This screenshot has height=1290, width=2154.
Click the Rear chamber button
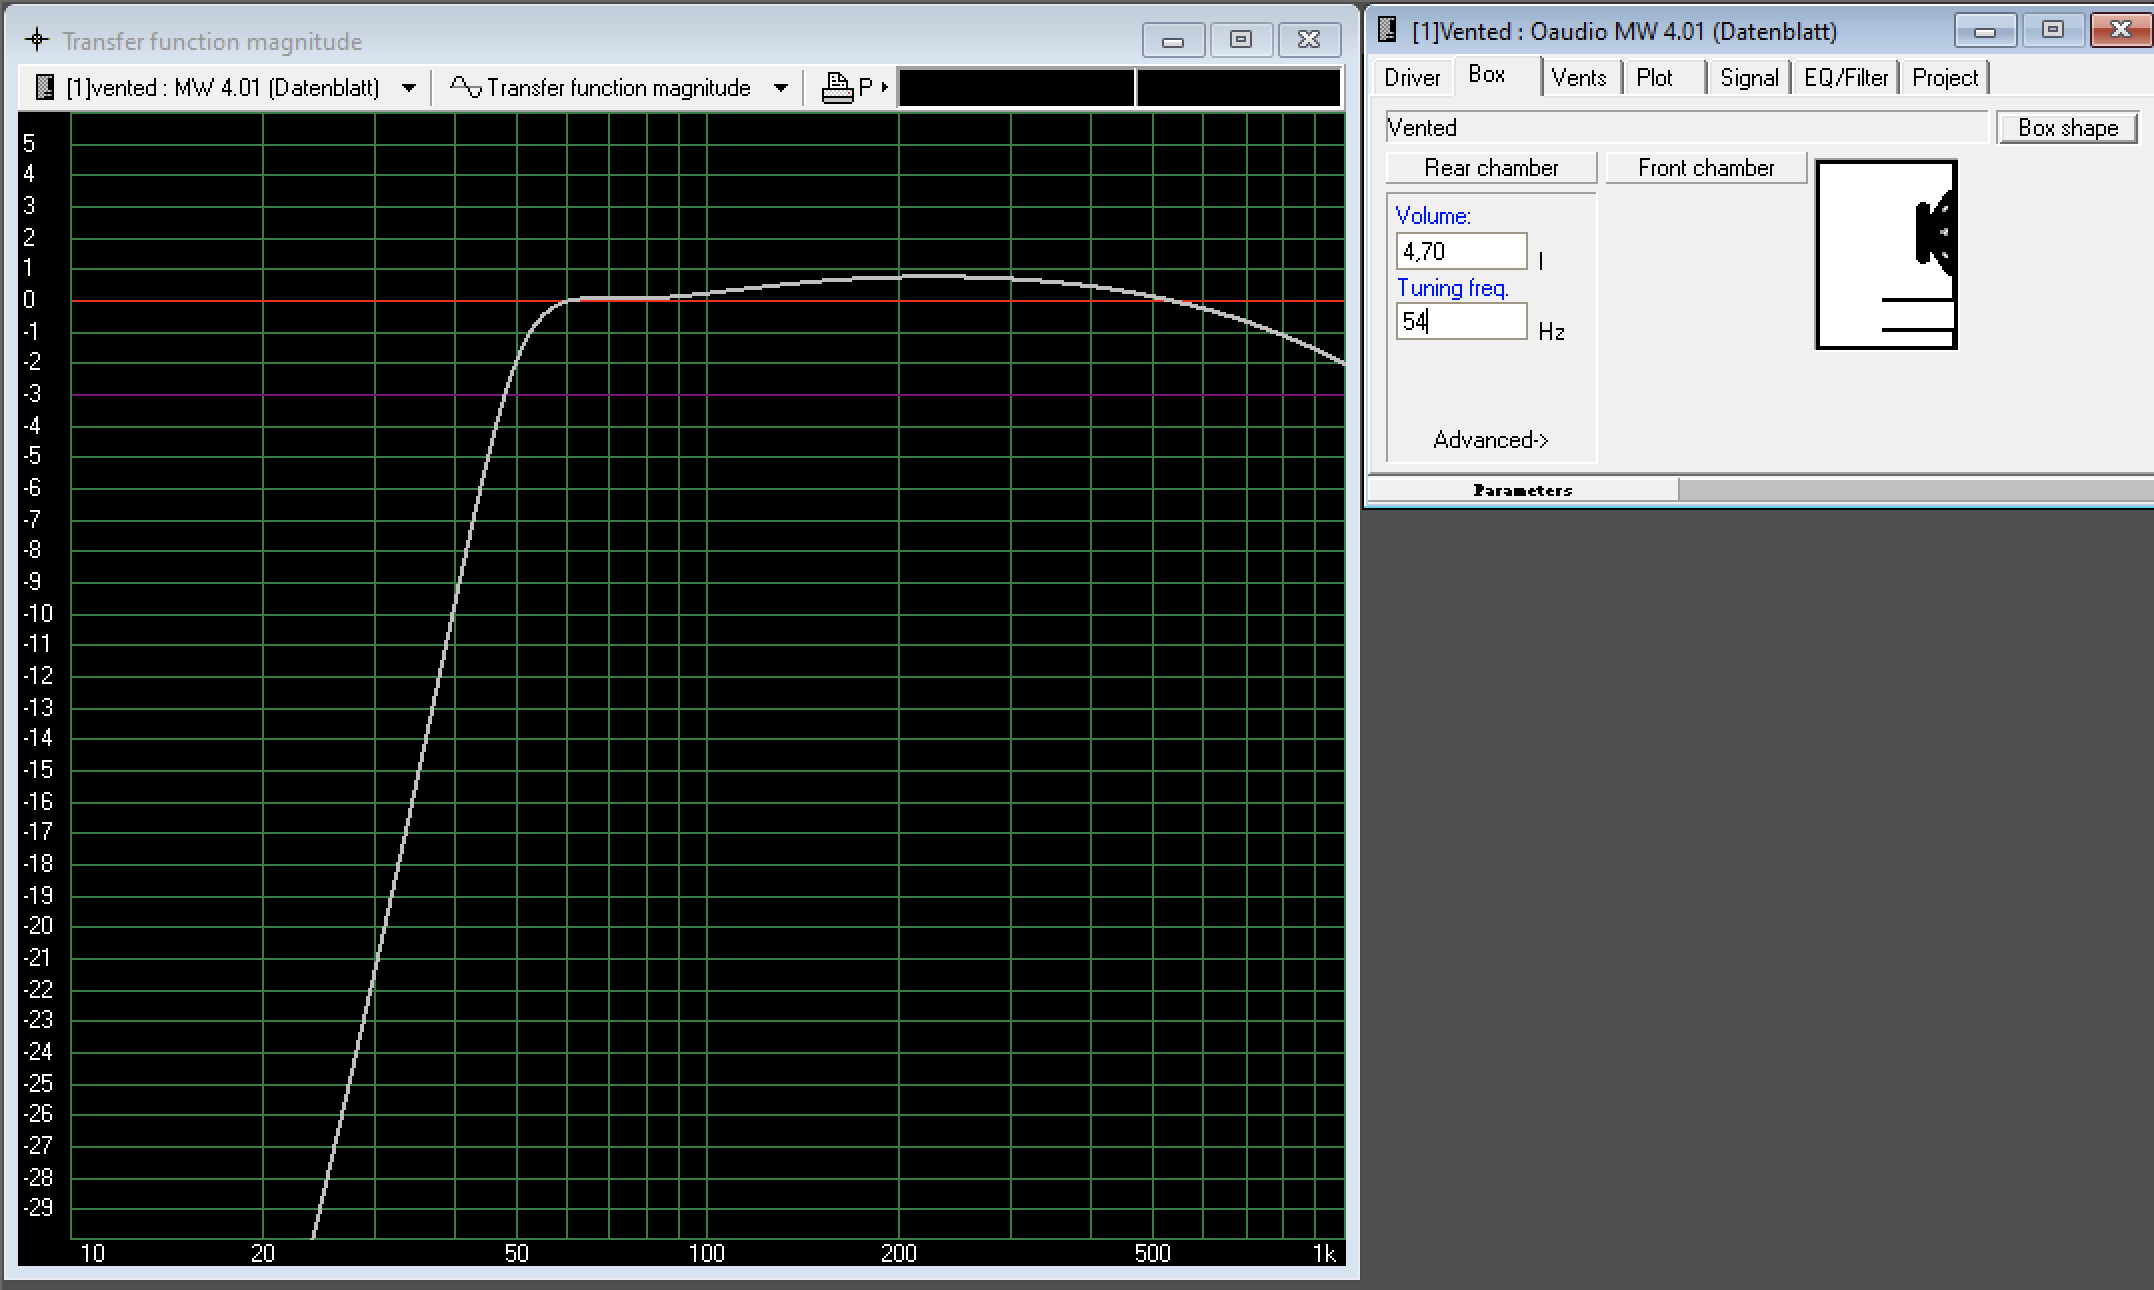[1491, 168]
